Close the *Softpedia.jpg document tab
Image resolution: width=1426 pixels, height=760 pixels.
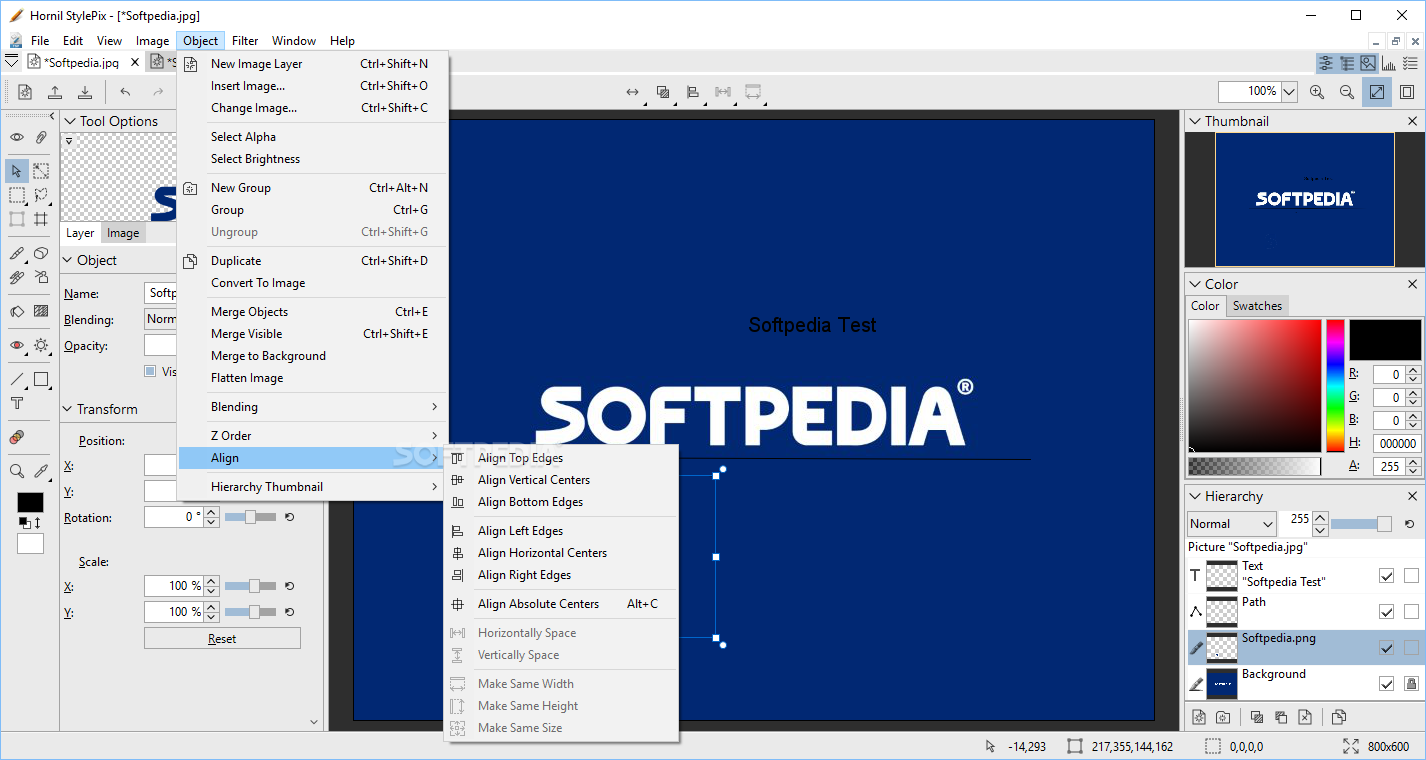click(135, 63)
